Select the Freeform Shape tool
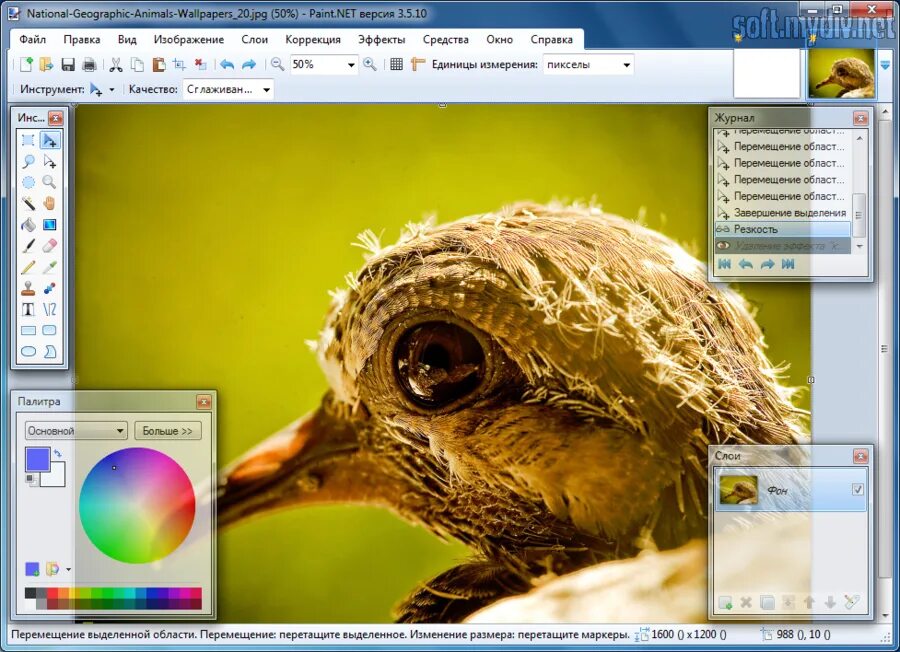The width and height of the screenshot is (900, 652). [x=49, y=351]
